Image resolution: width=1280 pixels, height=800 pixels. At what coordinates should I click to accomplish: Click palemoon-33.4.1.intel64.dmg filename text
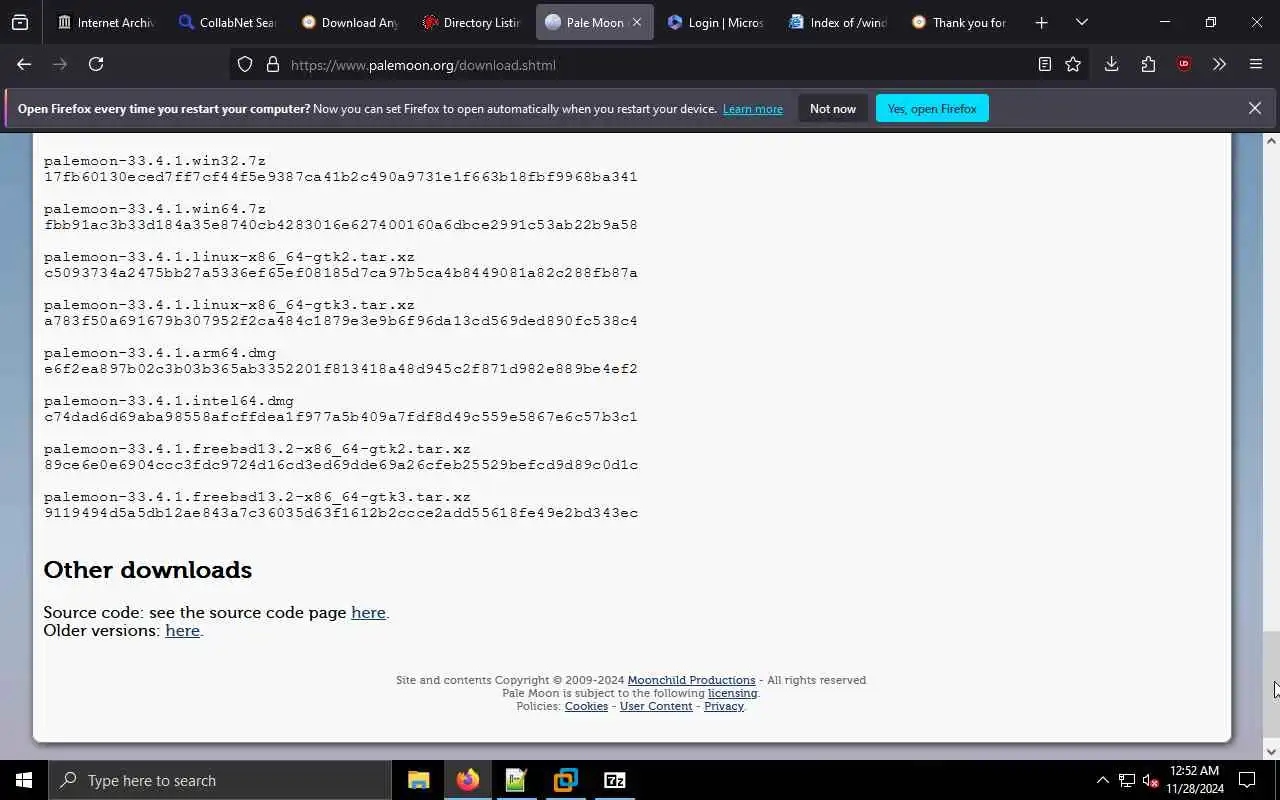point(169,401)
